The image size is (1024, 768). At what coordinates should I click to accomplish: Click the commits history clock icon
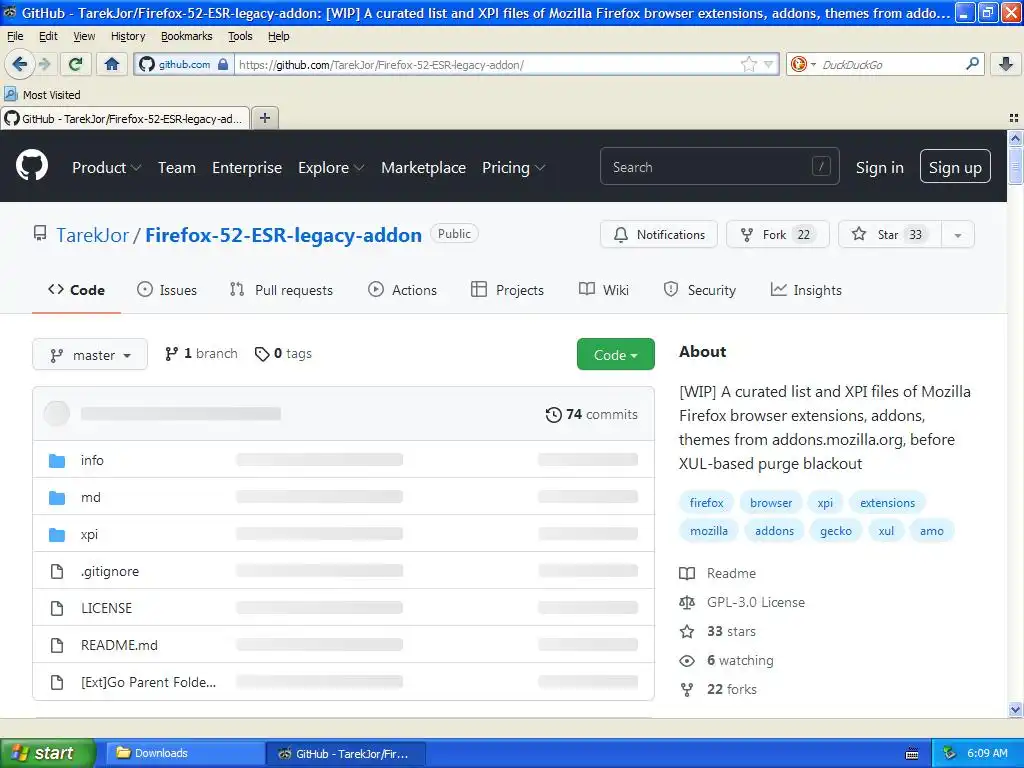[553, 415]
